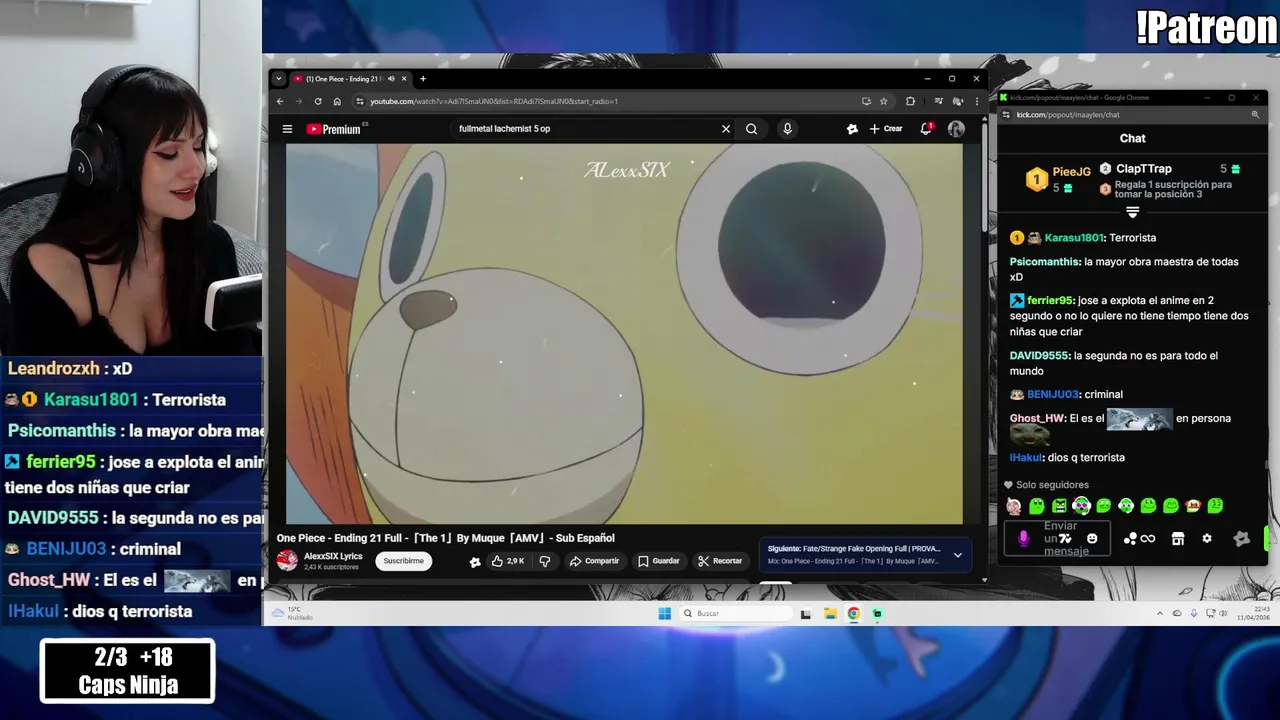This screenshot has width=1280, height=720.
Task: Go to the YouTube Premium home logo
Action: 334,129
